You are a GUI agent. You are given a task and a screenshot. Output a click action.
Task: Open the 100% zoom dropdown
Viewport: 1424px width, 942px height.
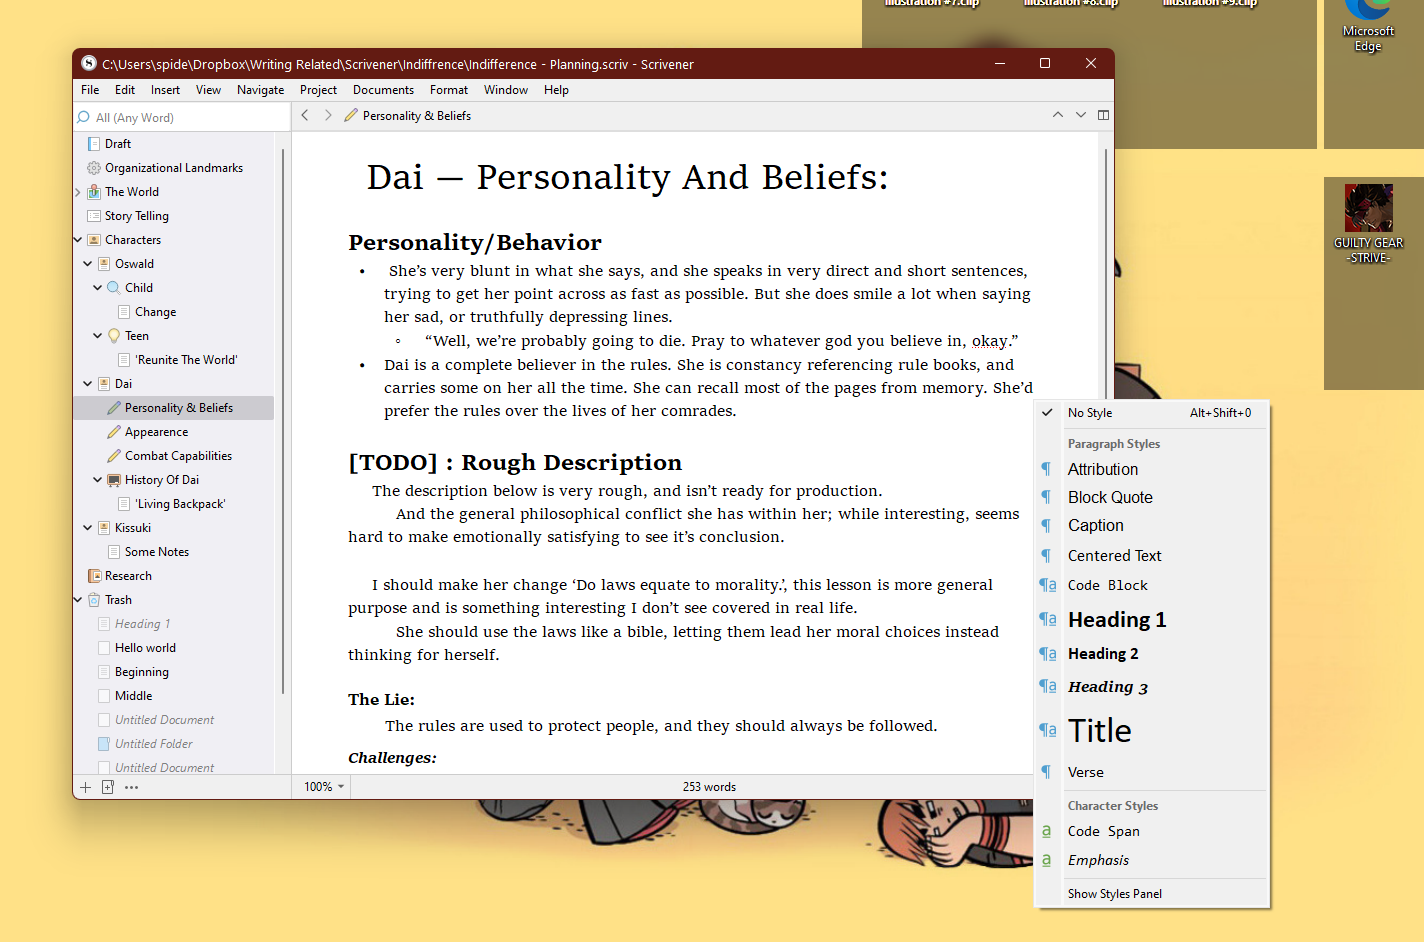pos(323,787)
